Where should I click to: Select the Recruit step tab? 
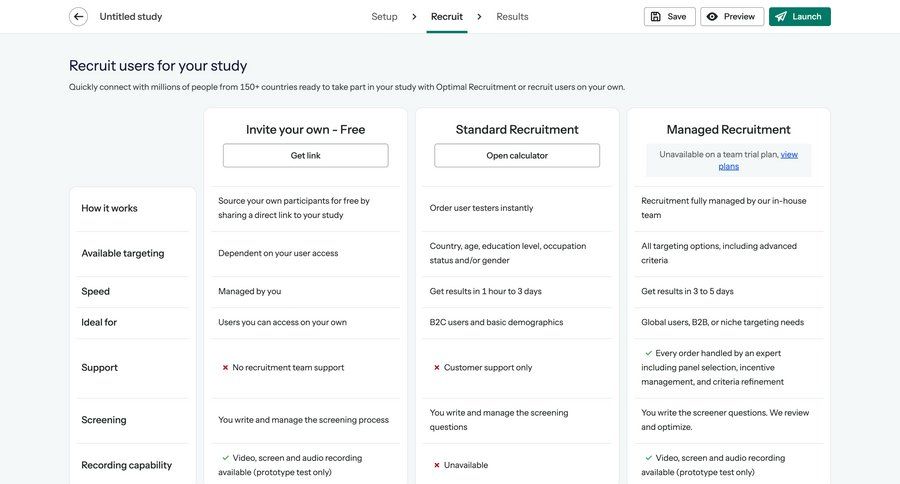tap(446, 17)
